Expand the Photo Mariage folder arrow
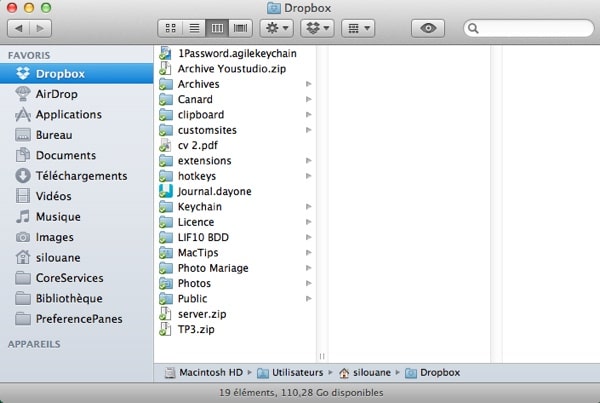 [308, 268]
